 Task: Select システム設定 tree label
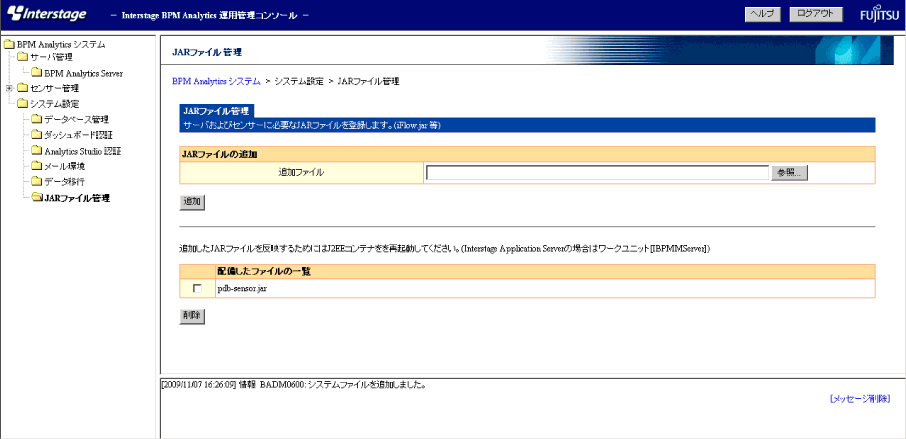coord(55,104)
